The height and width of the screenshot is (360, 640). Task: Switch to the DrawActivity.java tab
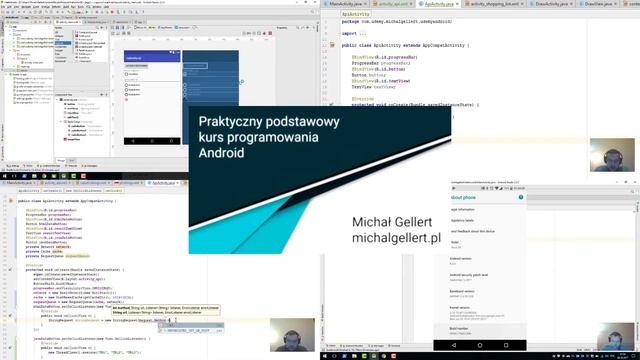click(x=551, y=4)
